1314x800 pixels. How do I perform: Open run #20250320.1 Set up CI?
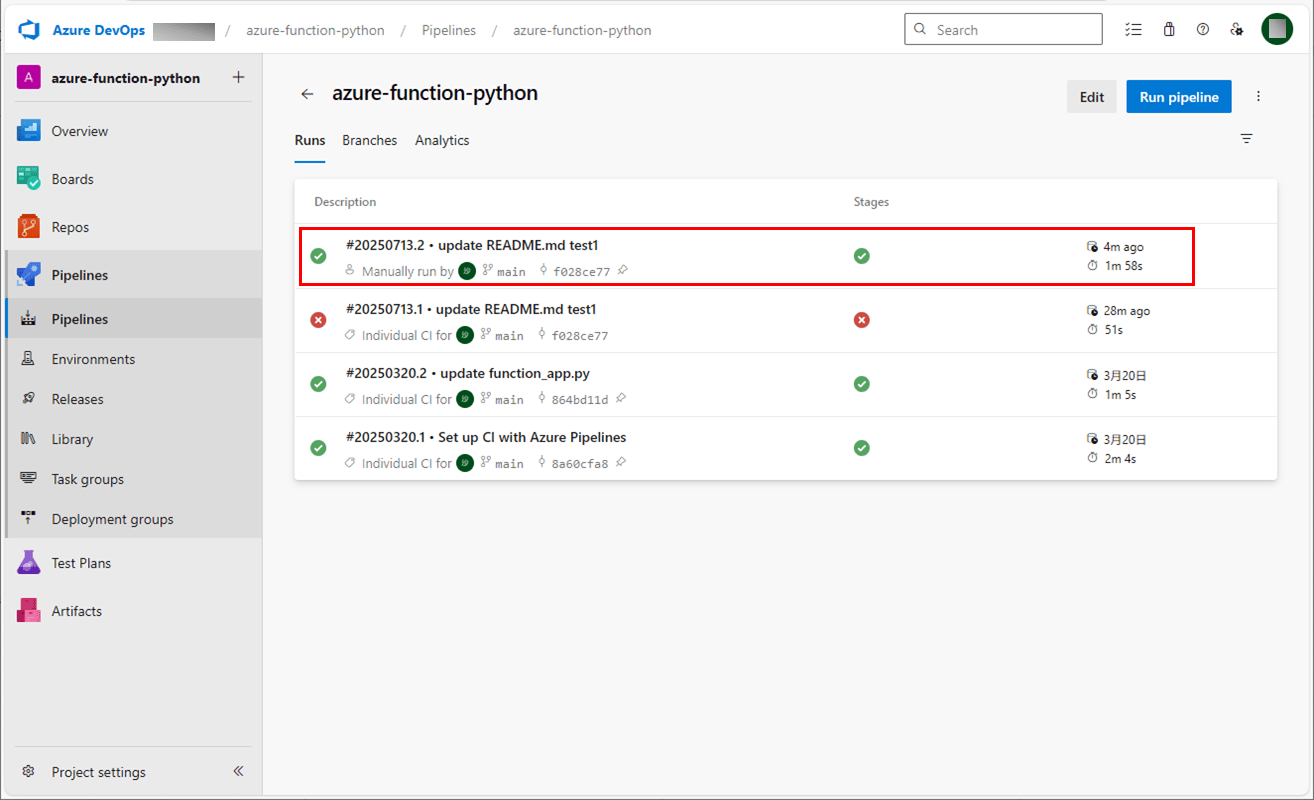tap(486, 437)
